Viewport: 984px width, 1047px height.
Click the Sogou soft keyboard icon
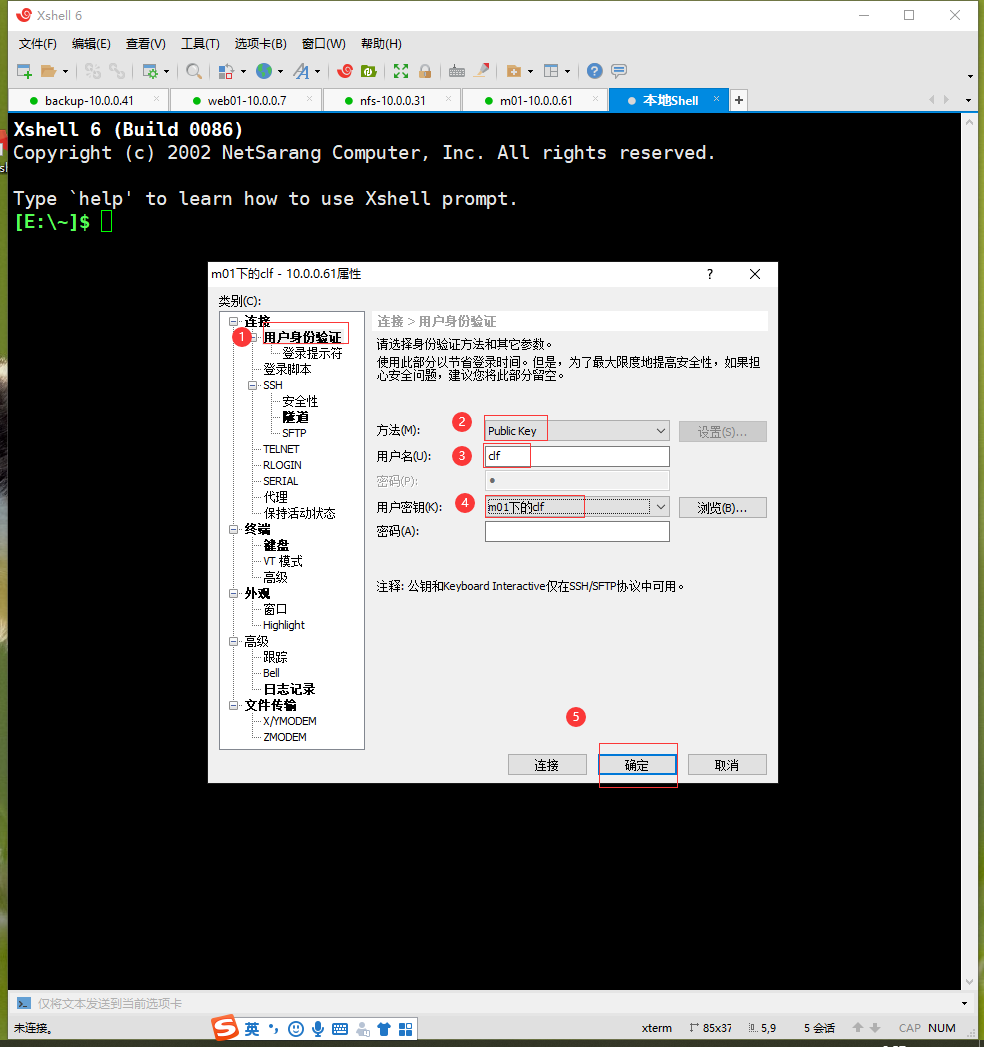[340, 1029]
